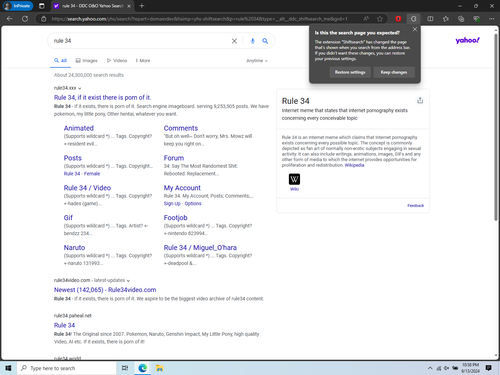The width and height of the screenshot is (500, 375).
Task: Click Keep changes button
Action: (x=394, y=72)
